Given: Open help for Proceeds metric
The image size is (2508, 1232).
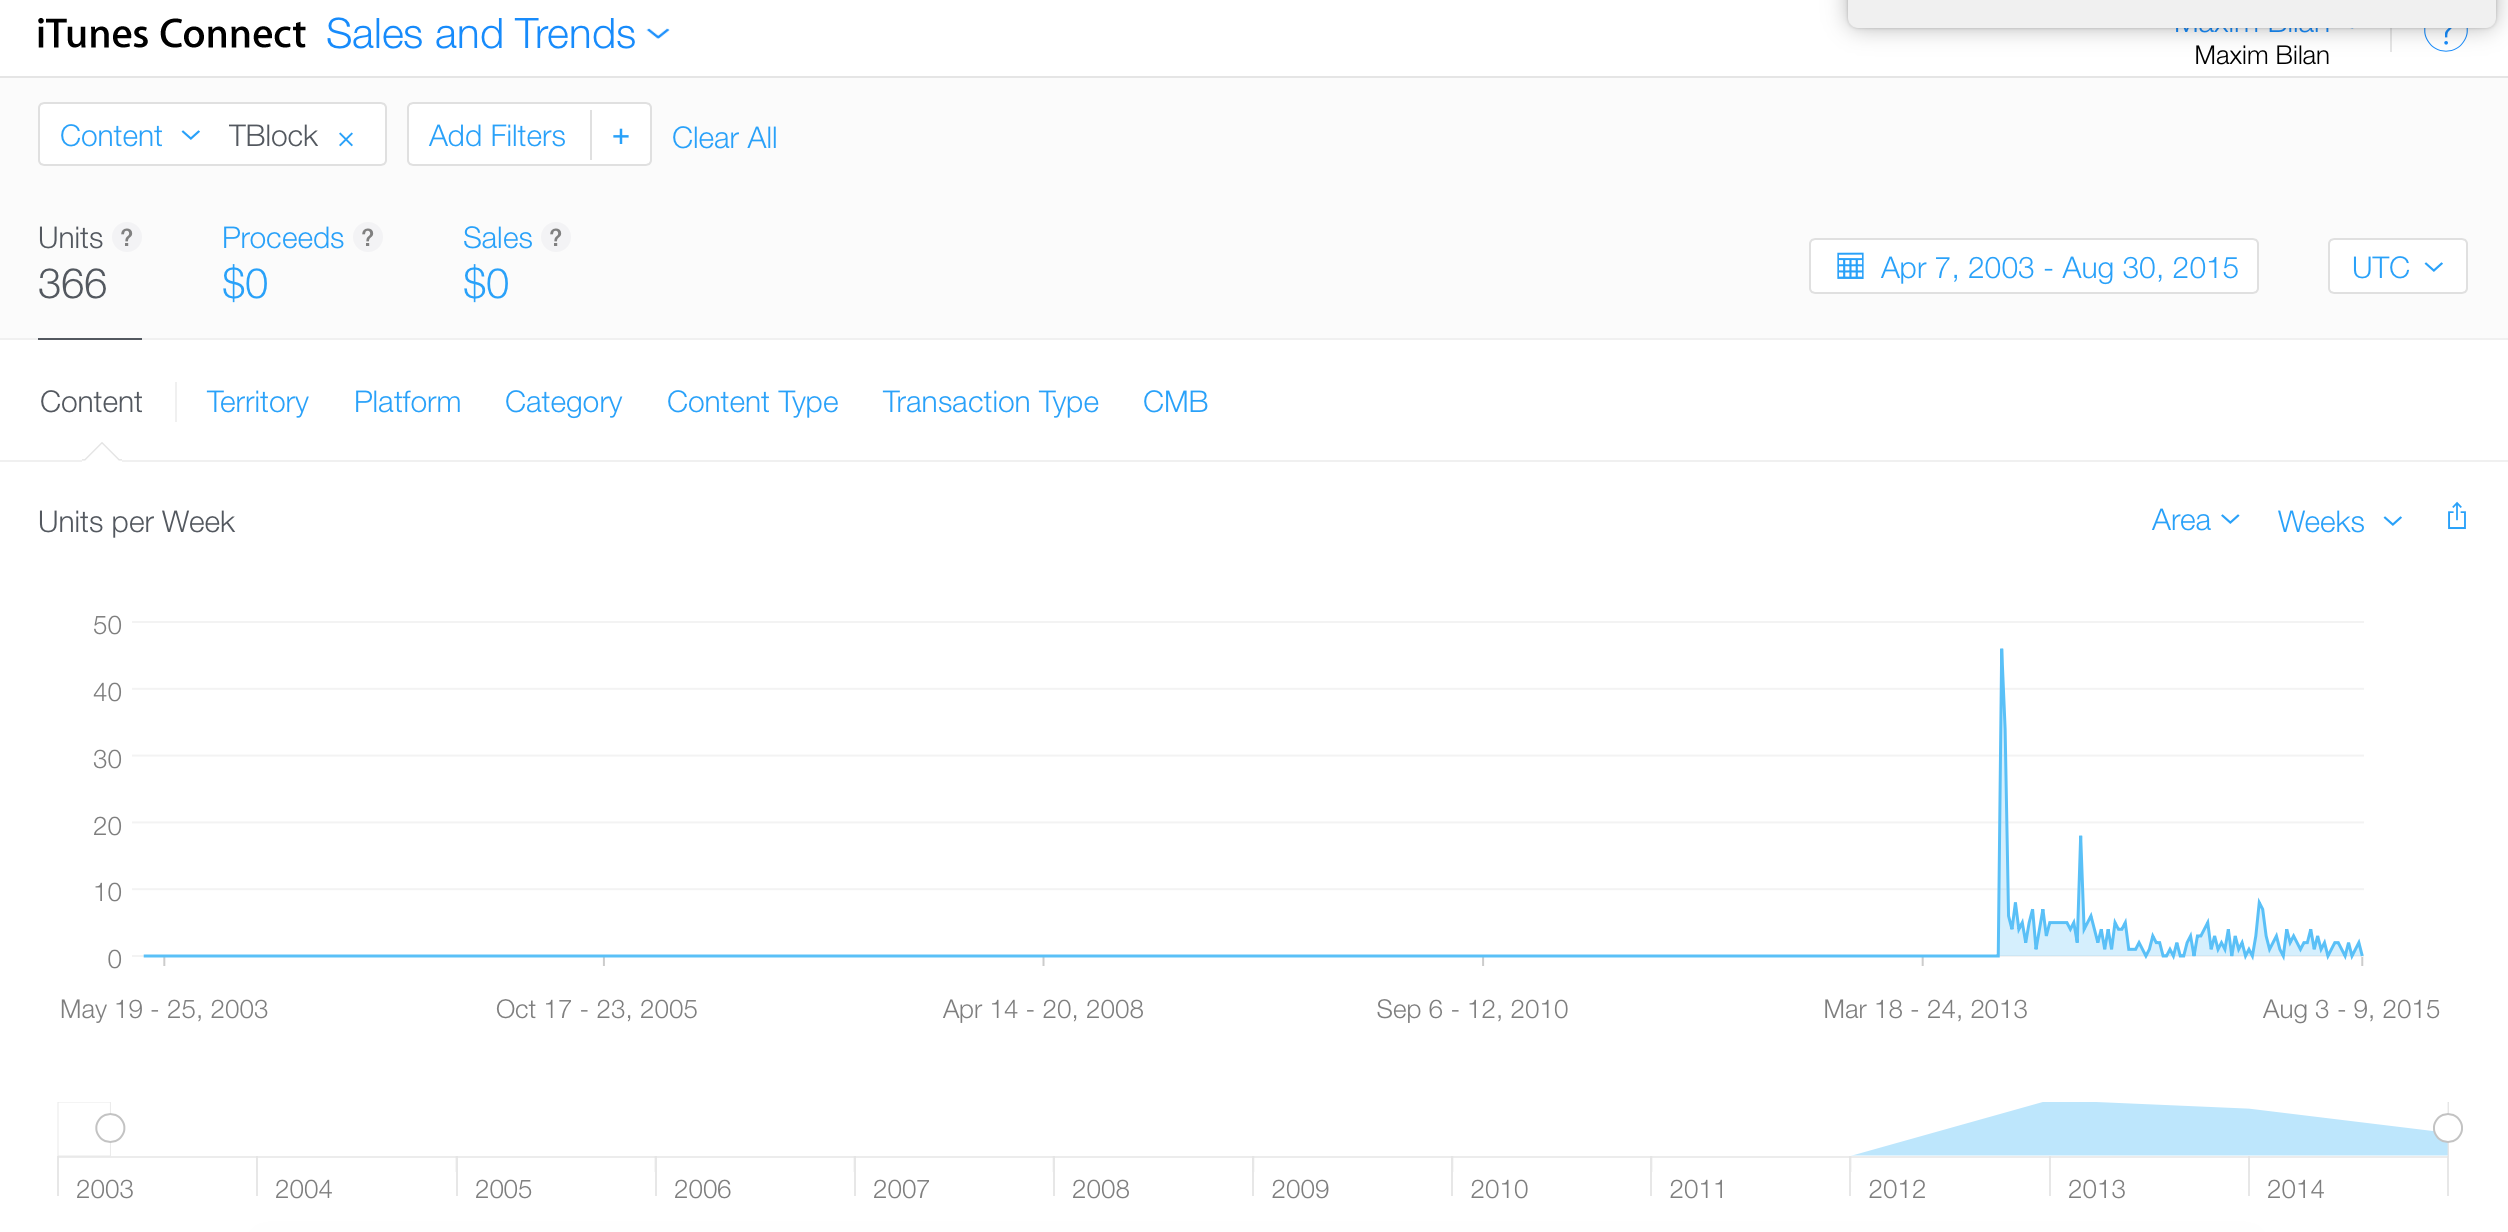Looking at the screenshot, I should pyautogui.click(x=368, y=238).
